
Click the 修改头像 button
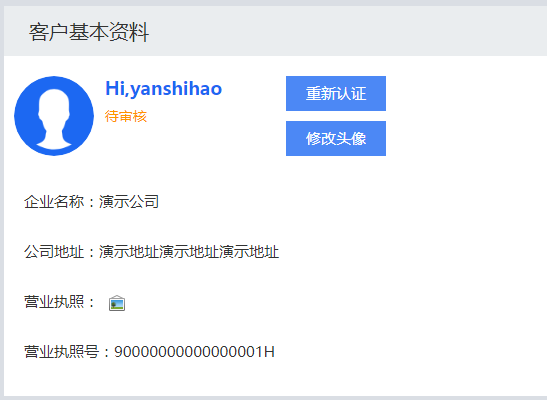click(x=336, y=138)
